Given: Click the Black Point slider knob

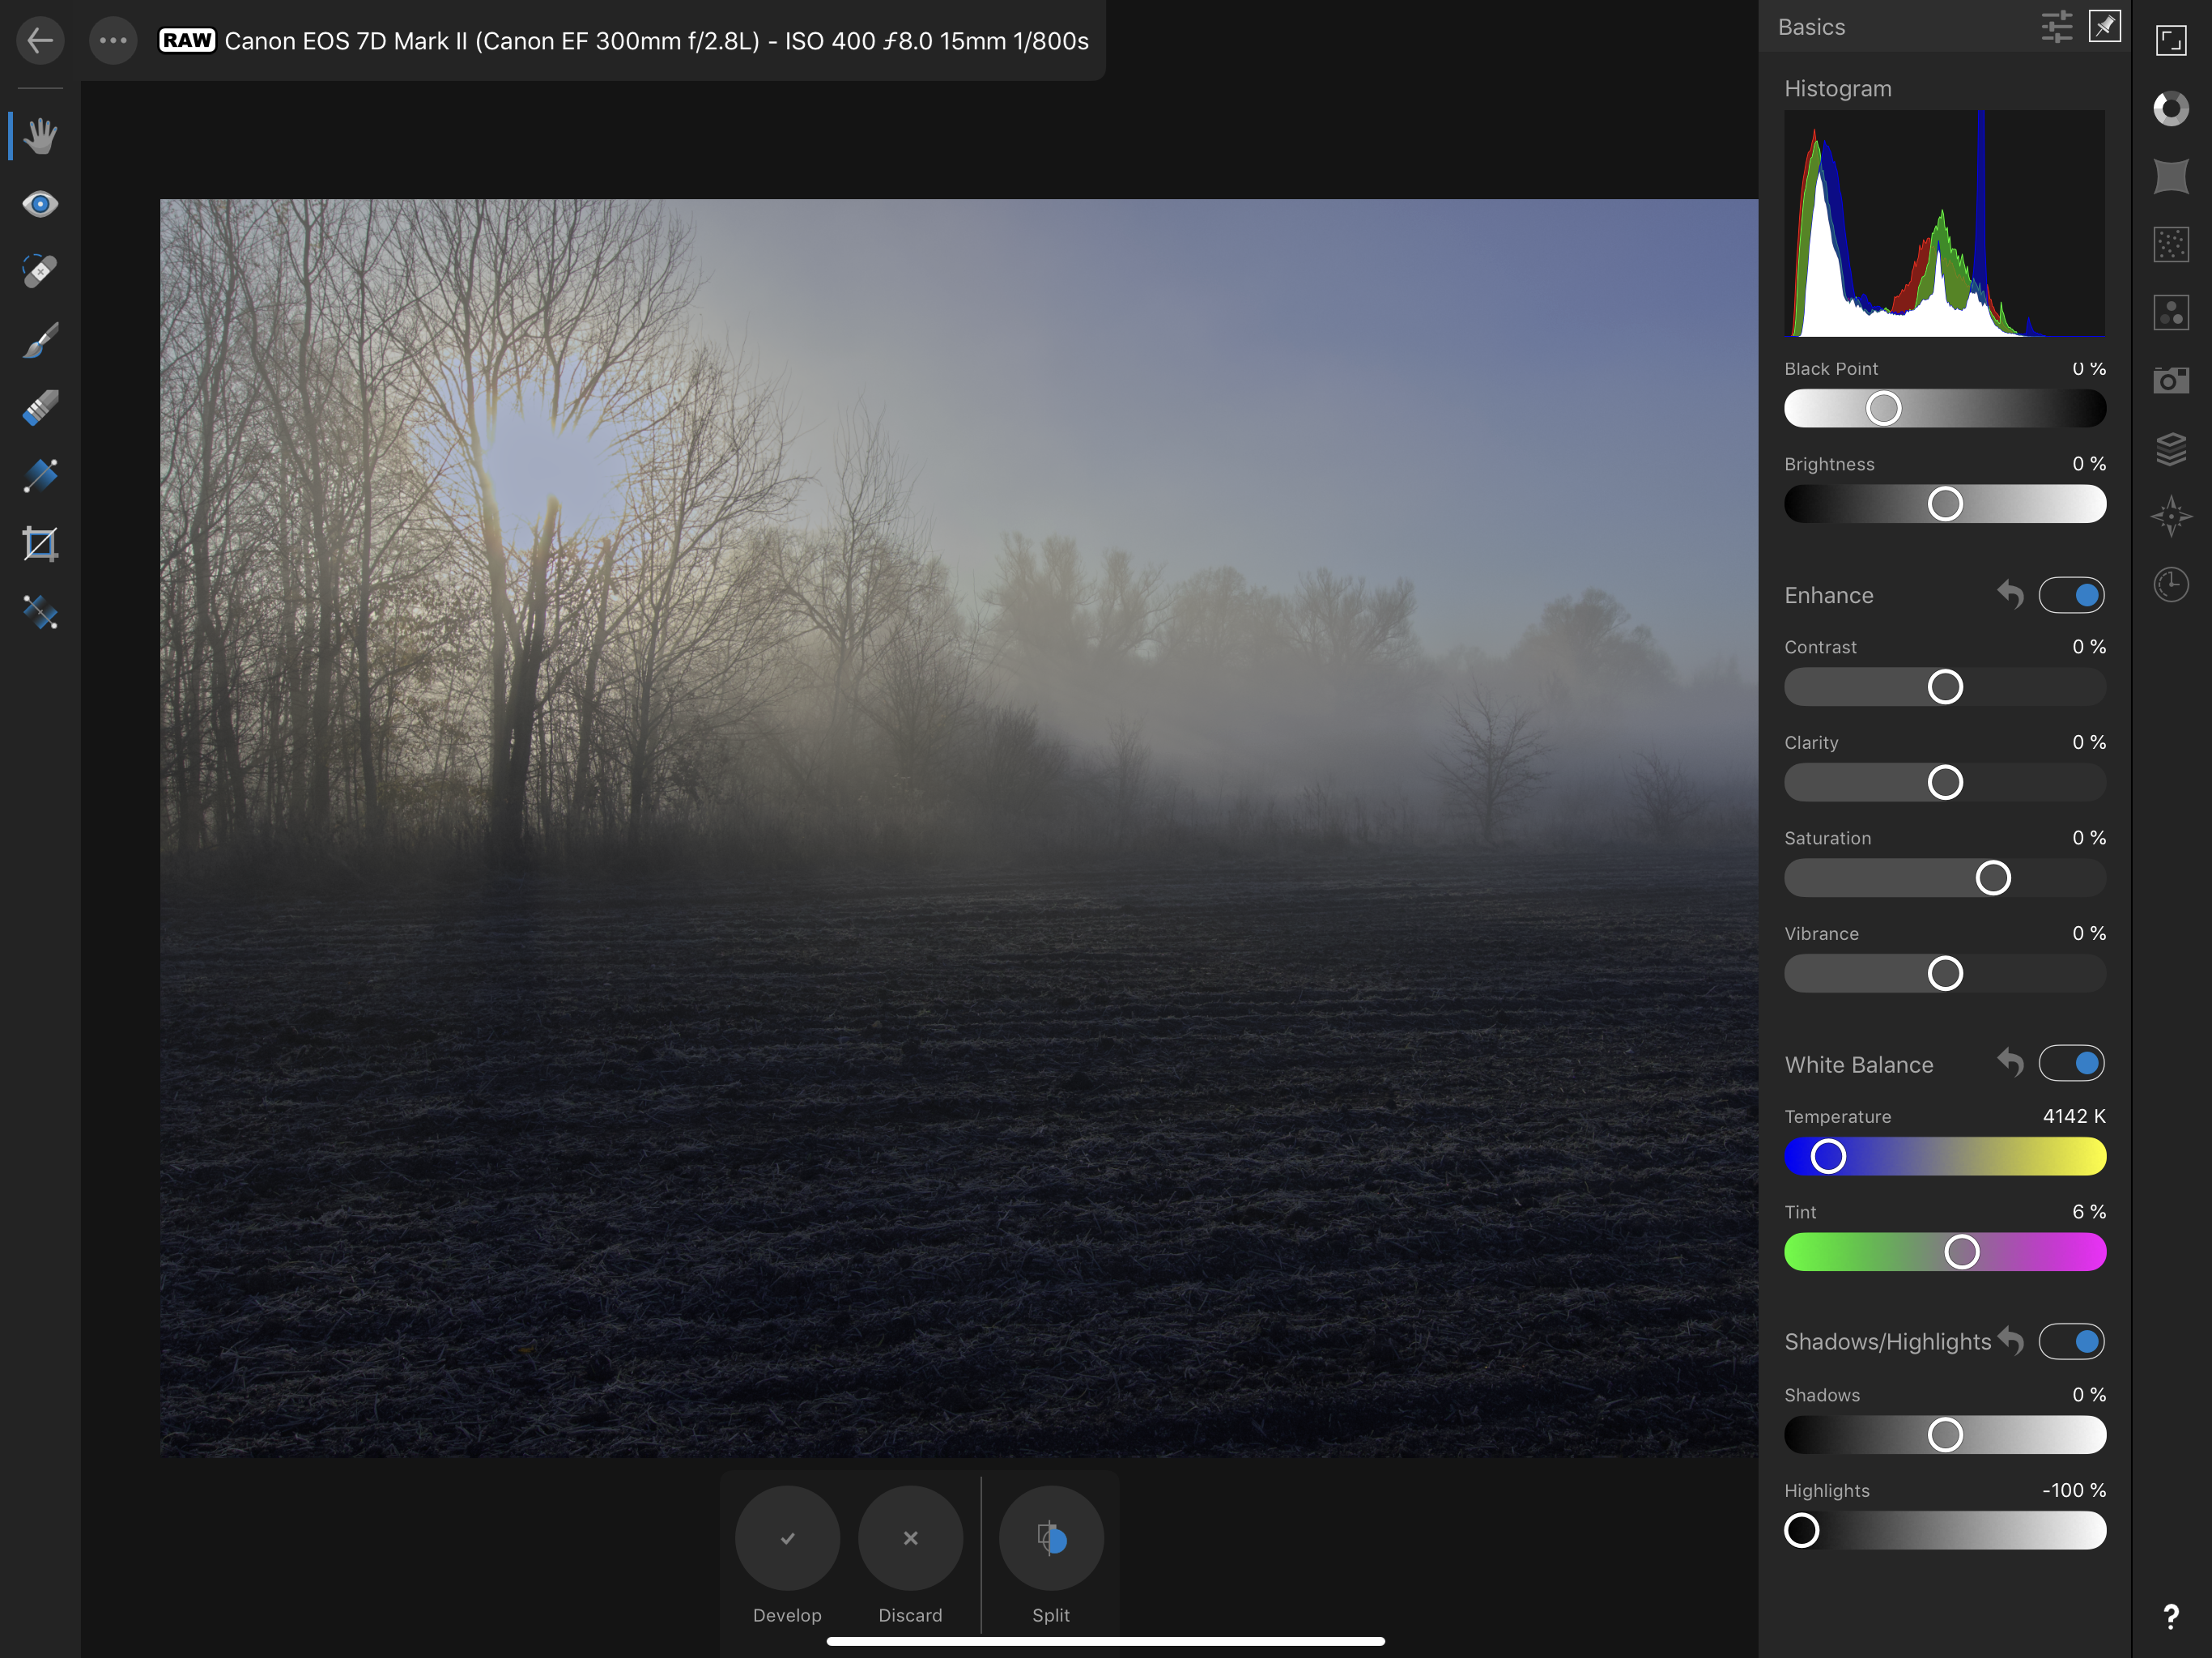Looking at the screenshot, I should 1883,408.
